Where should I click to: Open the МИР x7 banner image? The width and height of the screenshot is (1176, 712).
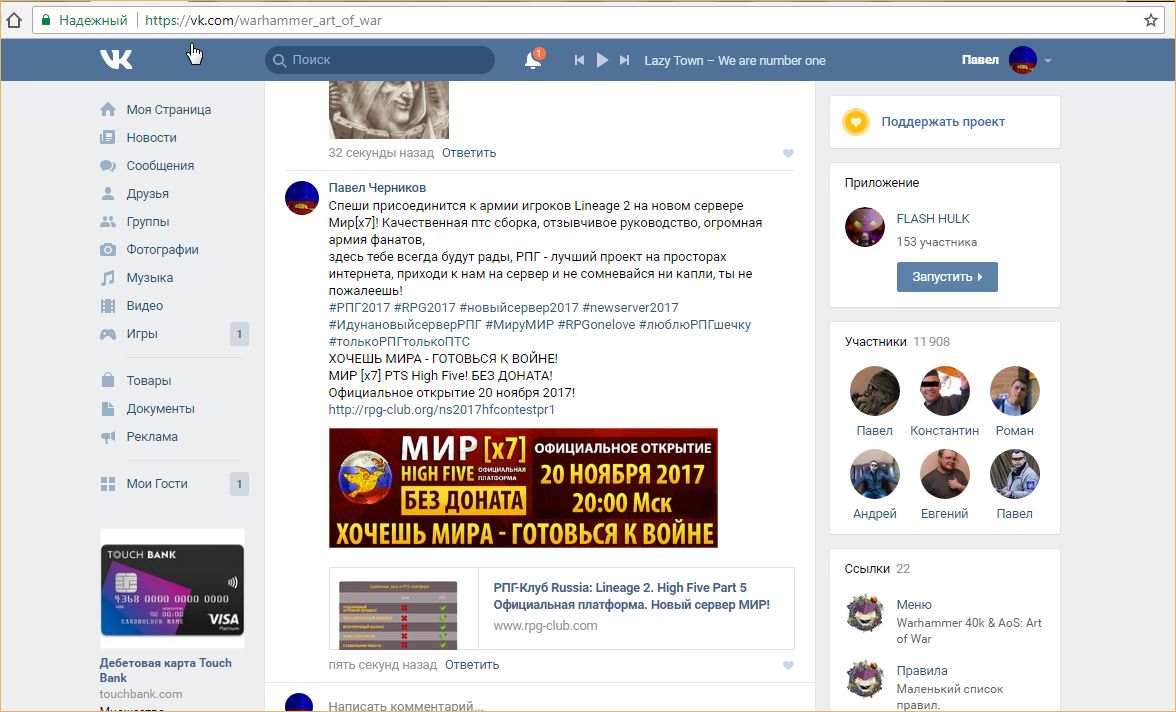[524, 488]
